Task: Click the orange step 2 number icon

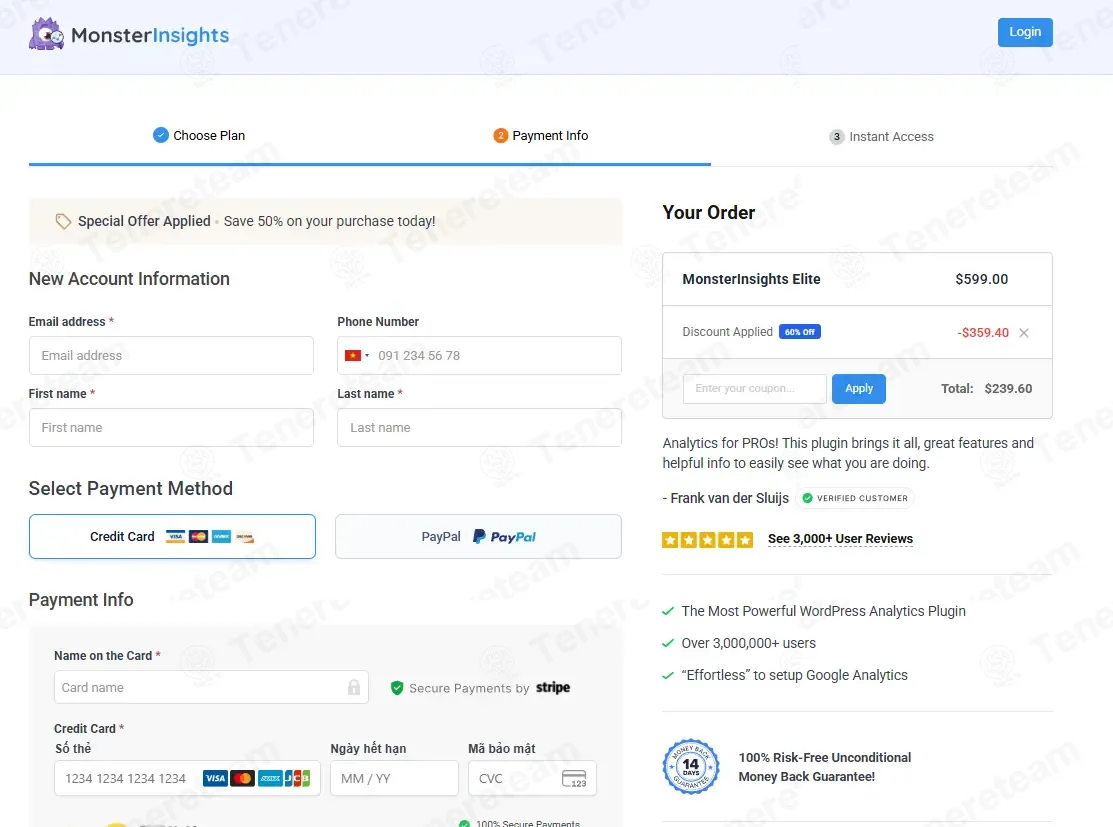Action: point(500,135)
